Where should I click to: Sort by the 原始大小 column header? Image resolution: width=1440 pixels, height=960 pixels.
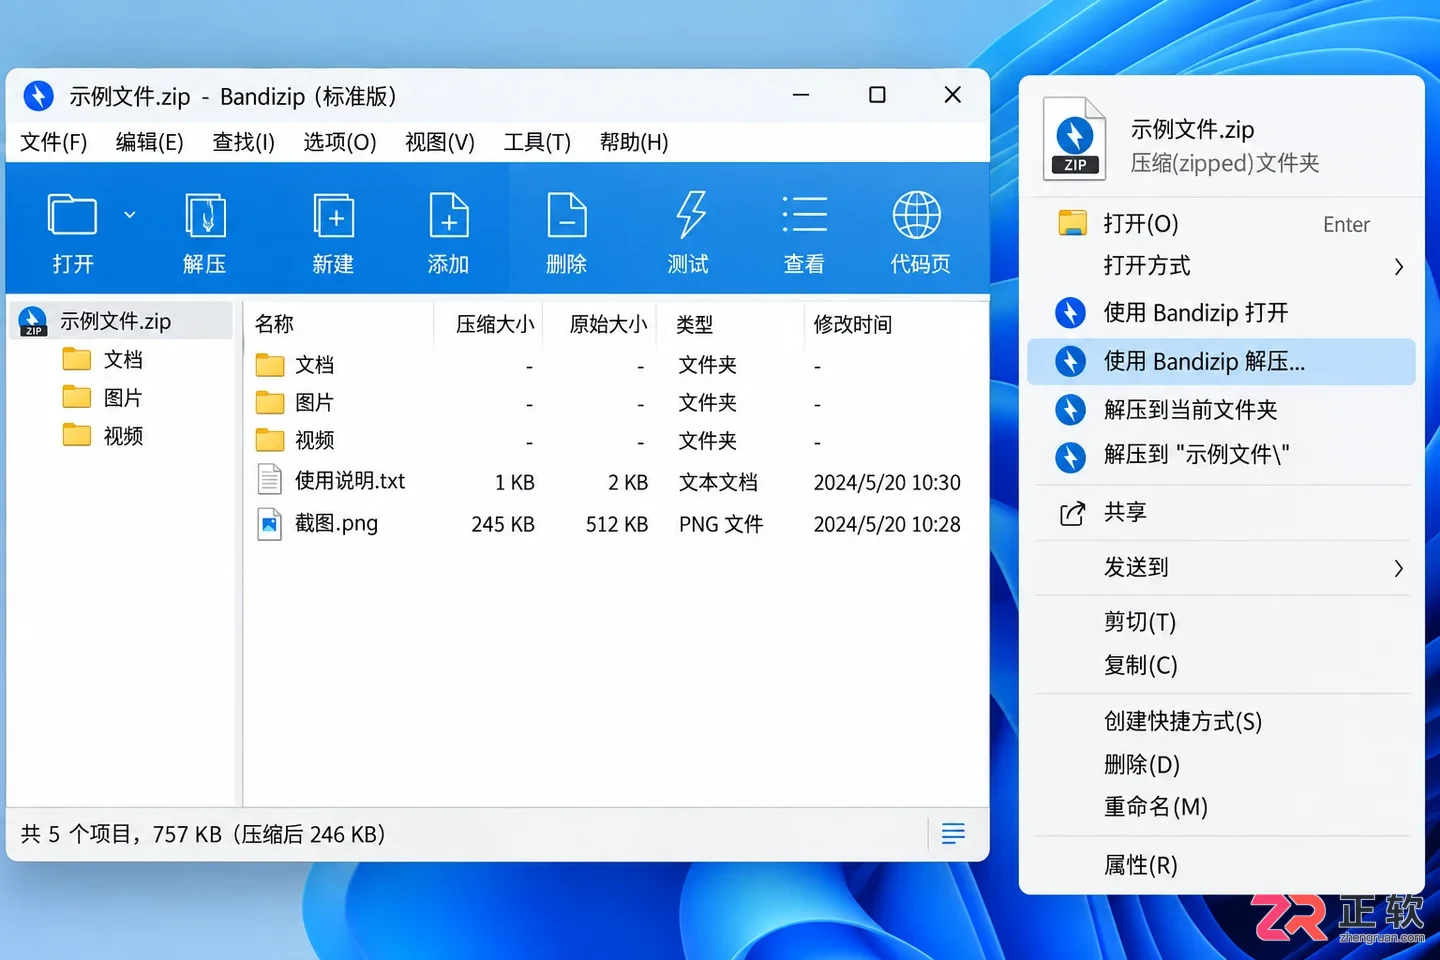[x=606, y=324]
